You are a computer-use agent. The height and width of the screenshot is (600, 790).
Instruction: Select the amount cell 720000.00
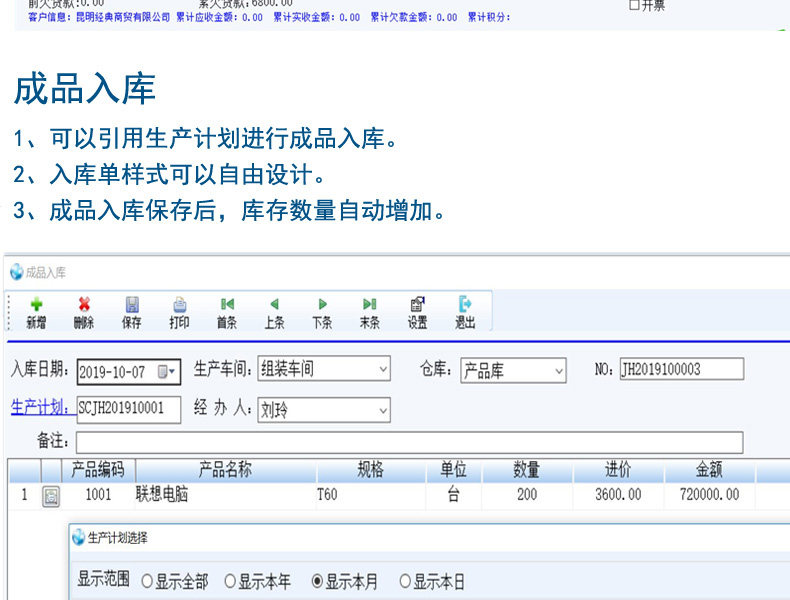[x=709, y=495]
